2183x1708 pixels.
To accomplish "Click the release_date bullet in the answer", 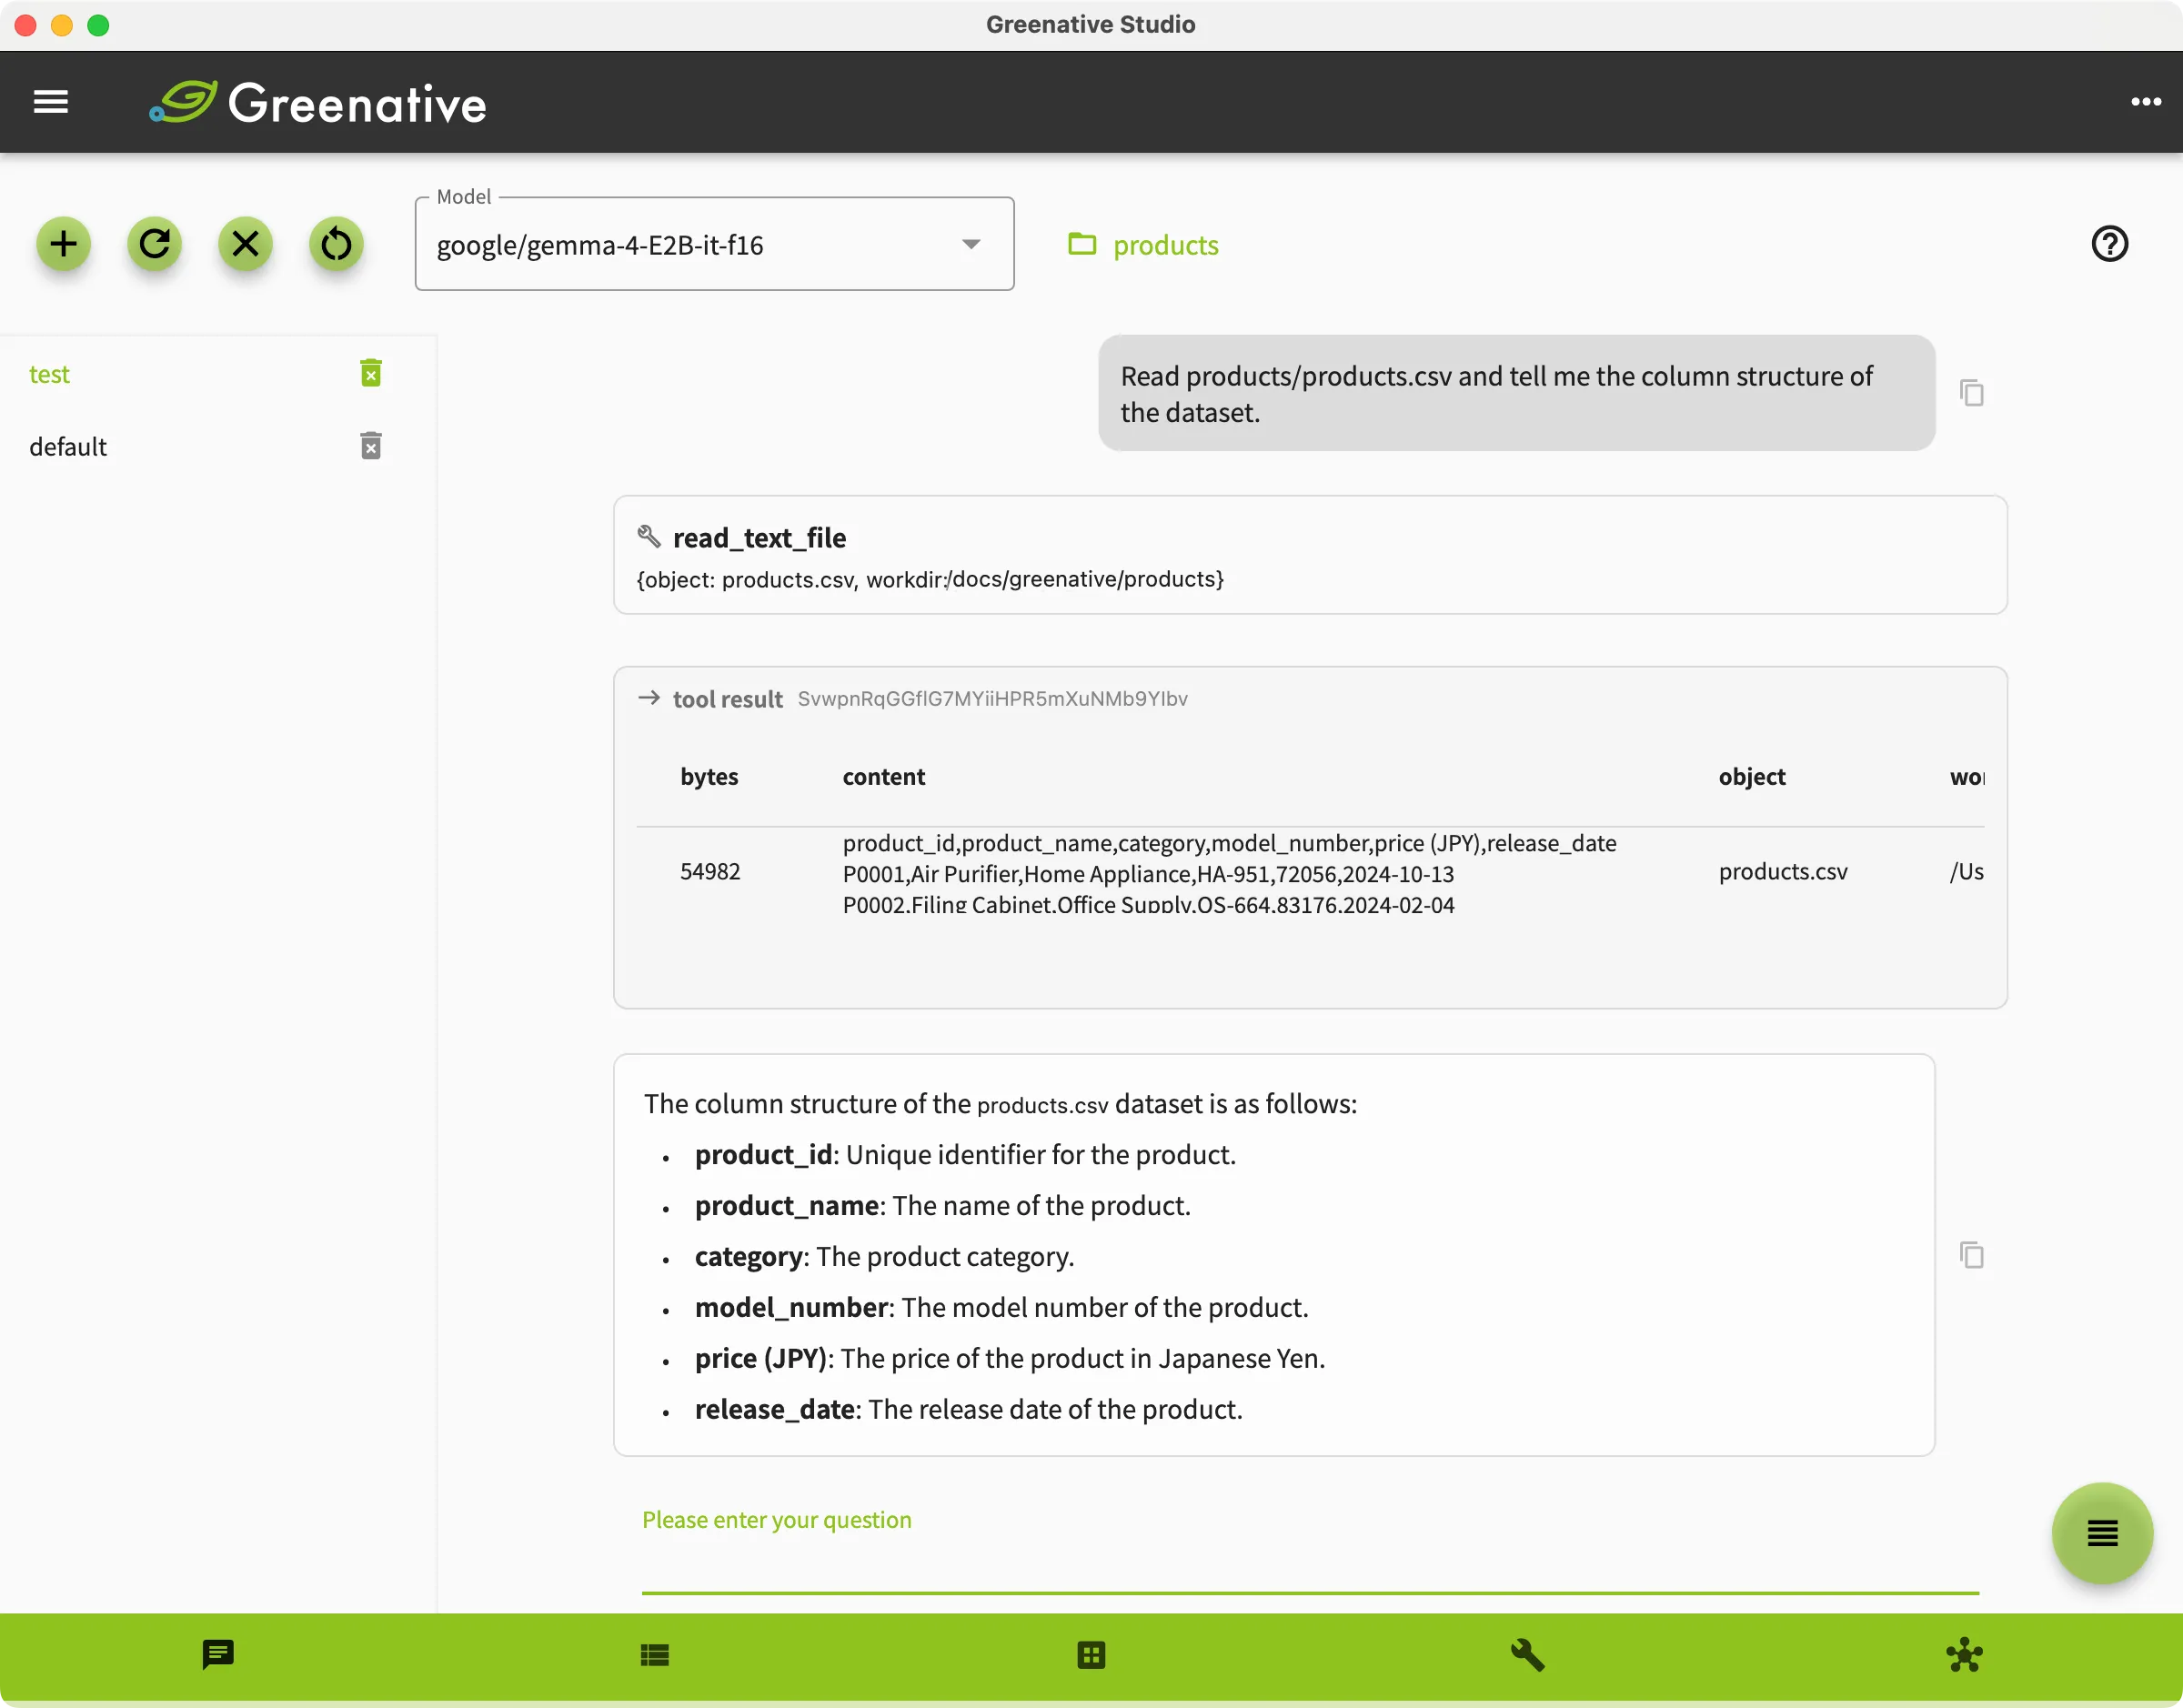I will point(969,1410).
